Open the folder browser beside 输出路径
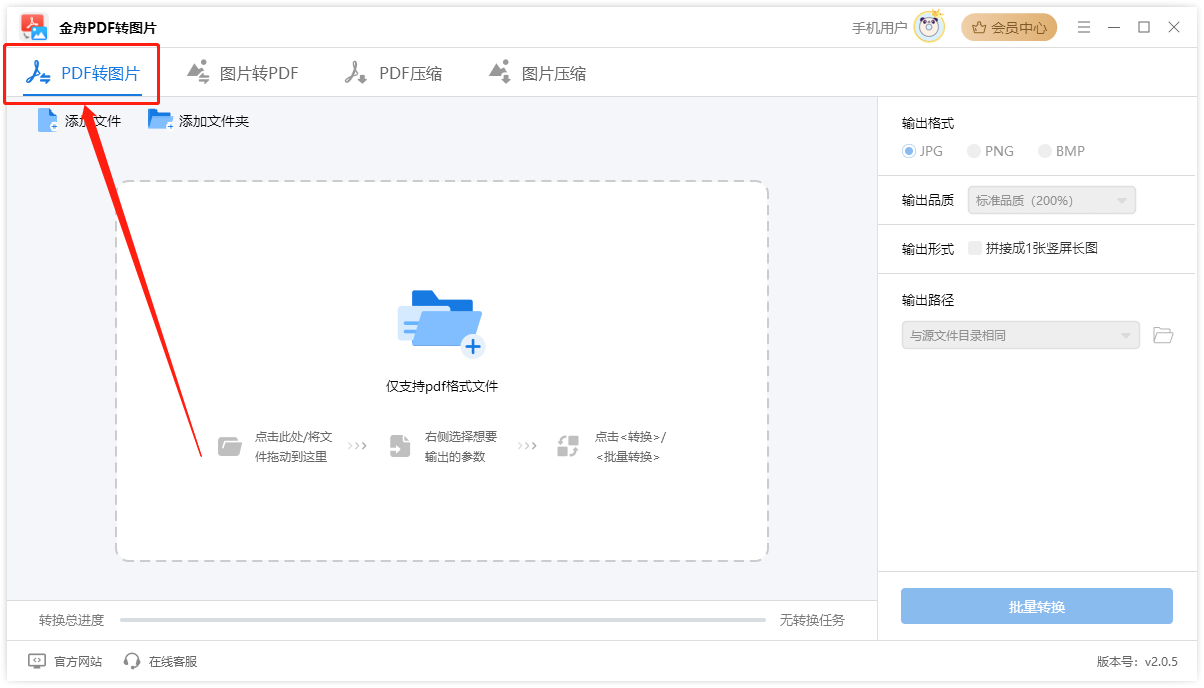Viewport: 1204px width, 688px height. pos(1163,335)
